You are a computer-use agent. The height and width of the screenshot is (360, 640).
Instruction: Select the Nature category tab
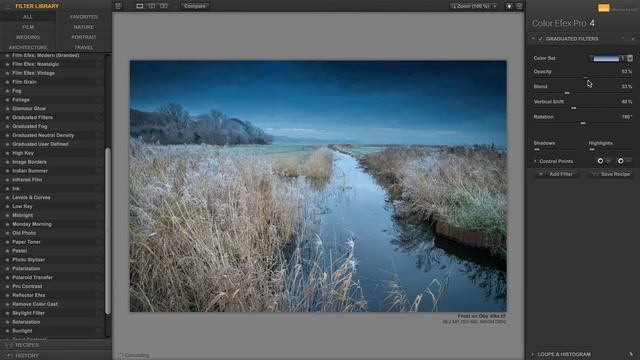pyautogui.click(x=84, y=27)
